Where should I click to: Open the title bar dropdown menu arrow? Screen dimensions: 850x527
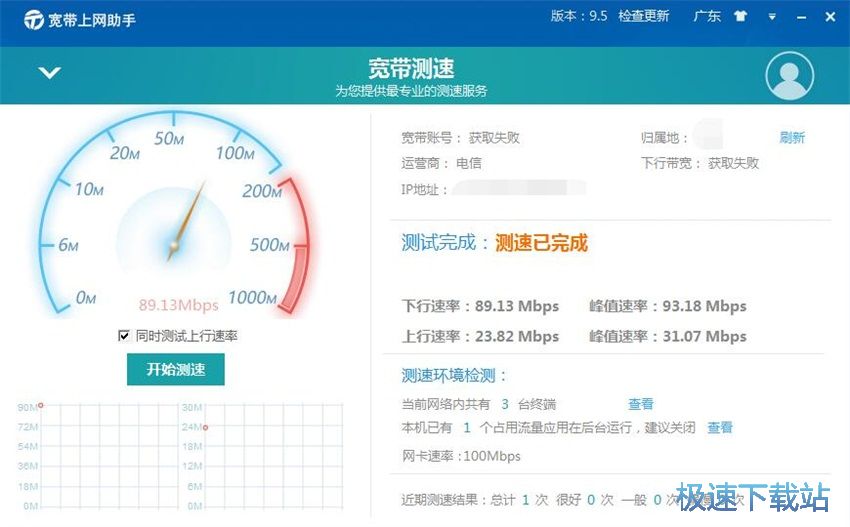[772, 17]
